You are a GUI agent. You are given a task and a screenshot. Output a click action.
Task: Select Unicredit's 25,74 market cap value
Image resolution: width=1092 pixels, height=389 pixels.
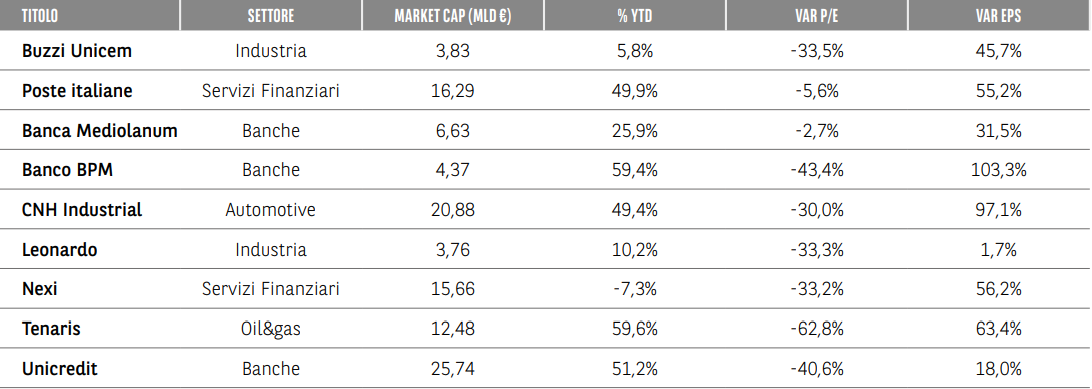(x=453, y=368)
